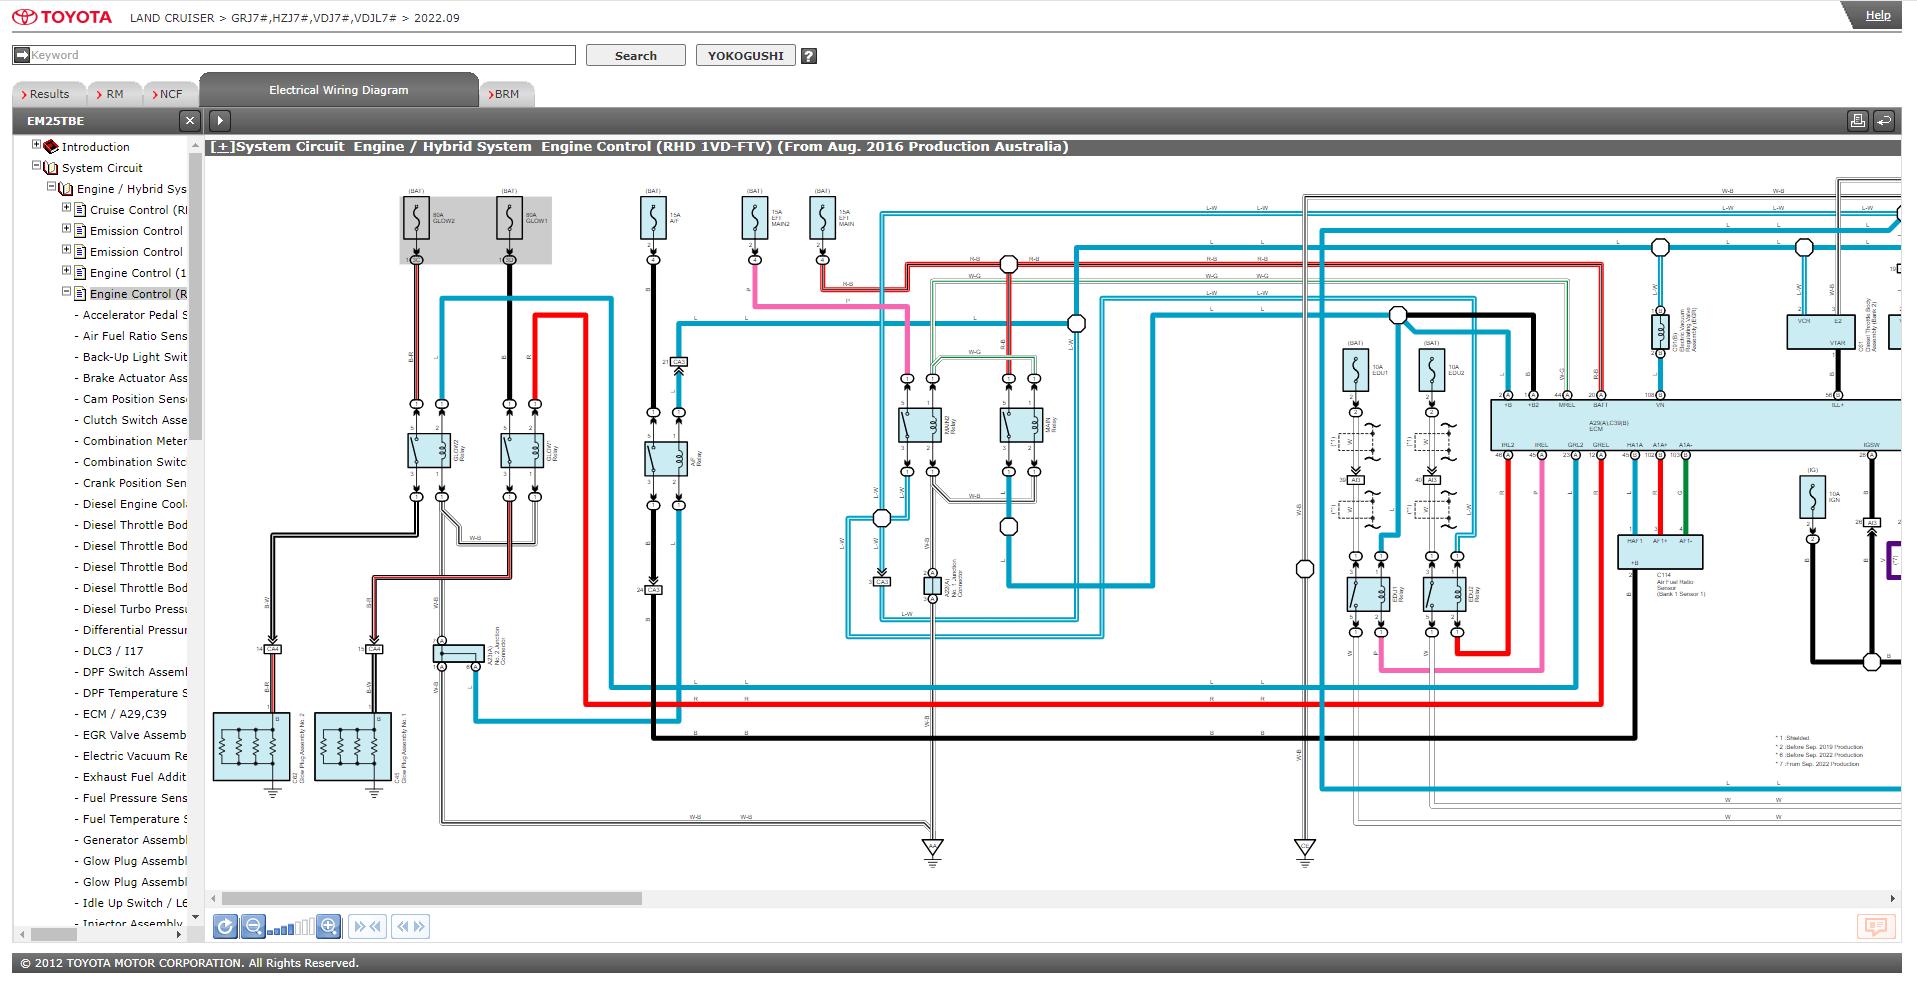This screenshot has height=982, width=1917.
Task: Click the collapse-width arrows icon
Action: click(367, 927)
